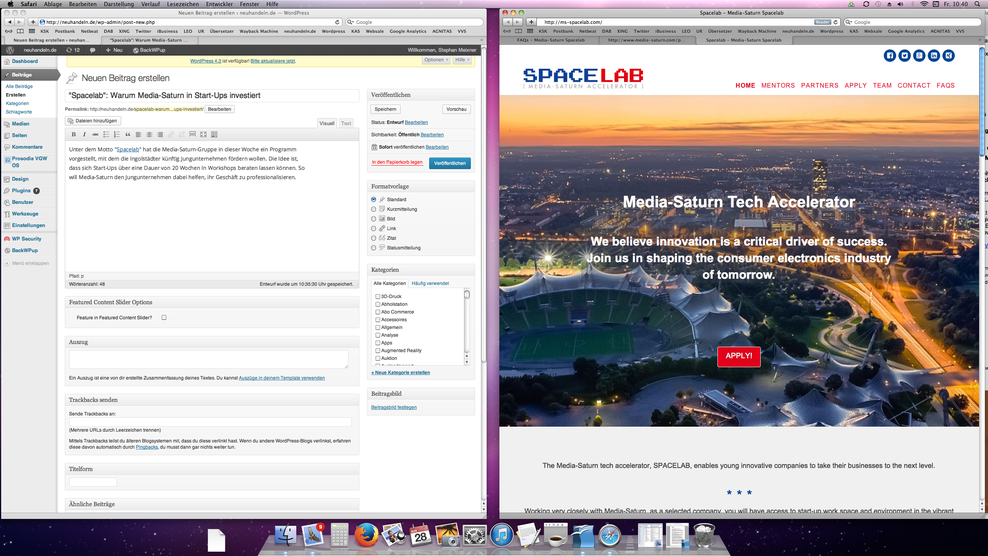Click the Kategorien list scrollbar

467,327
